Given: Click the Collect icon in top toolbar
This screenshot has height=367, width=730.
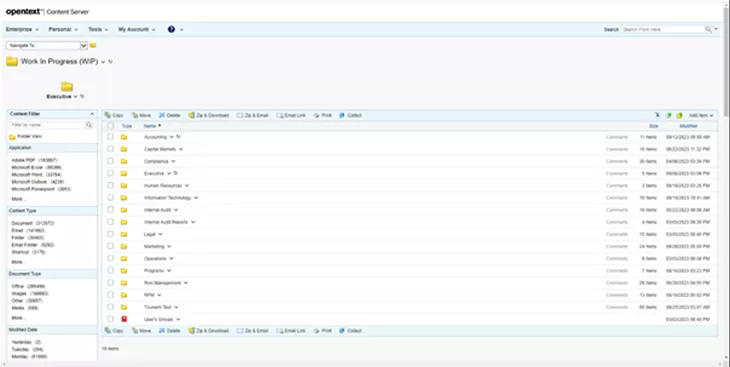Looking at the screenshot, I should click(x=342, y=115).
